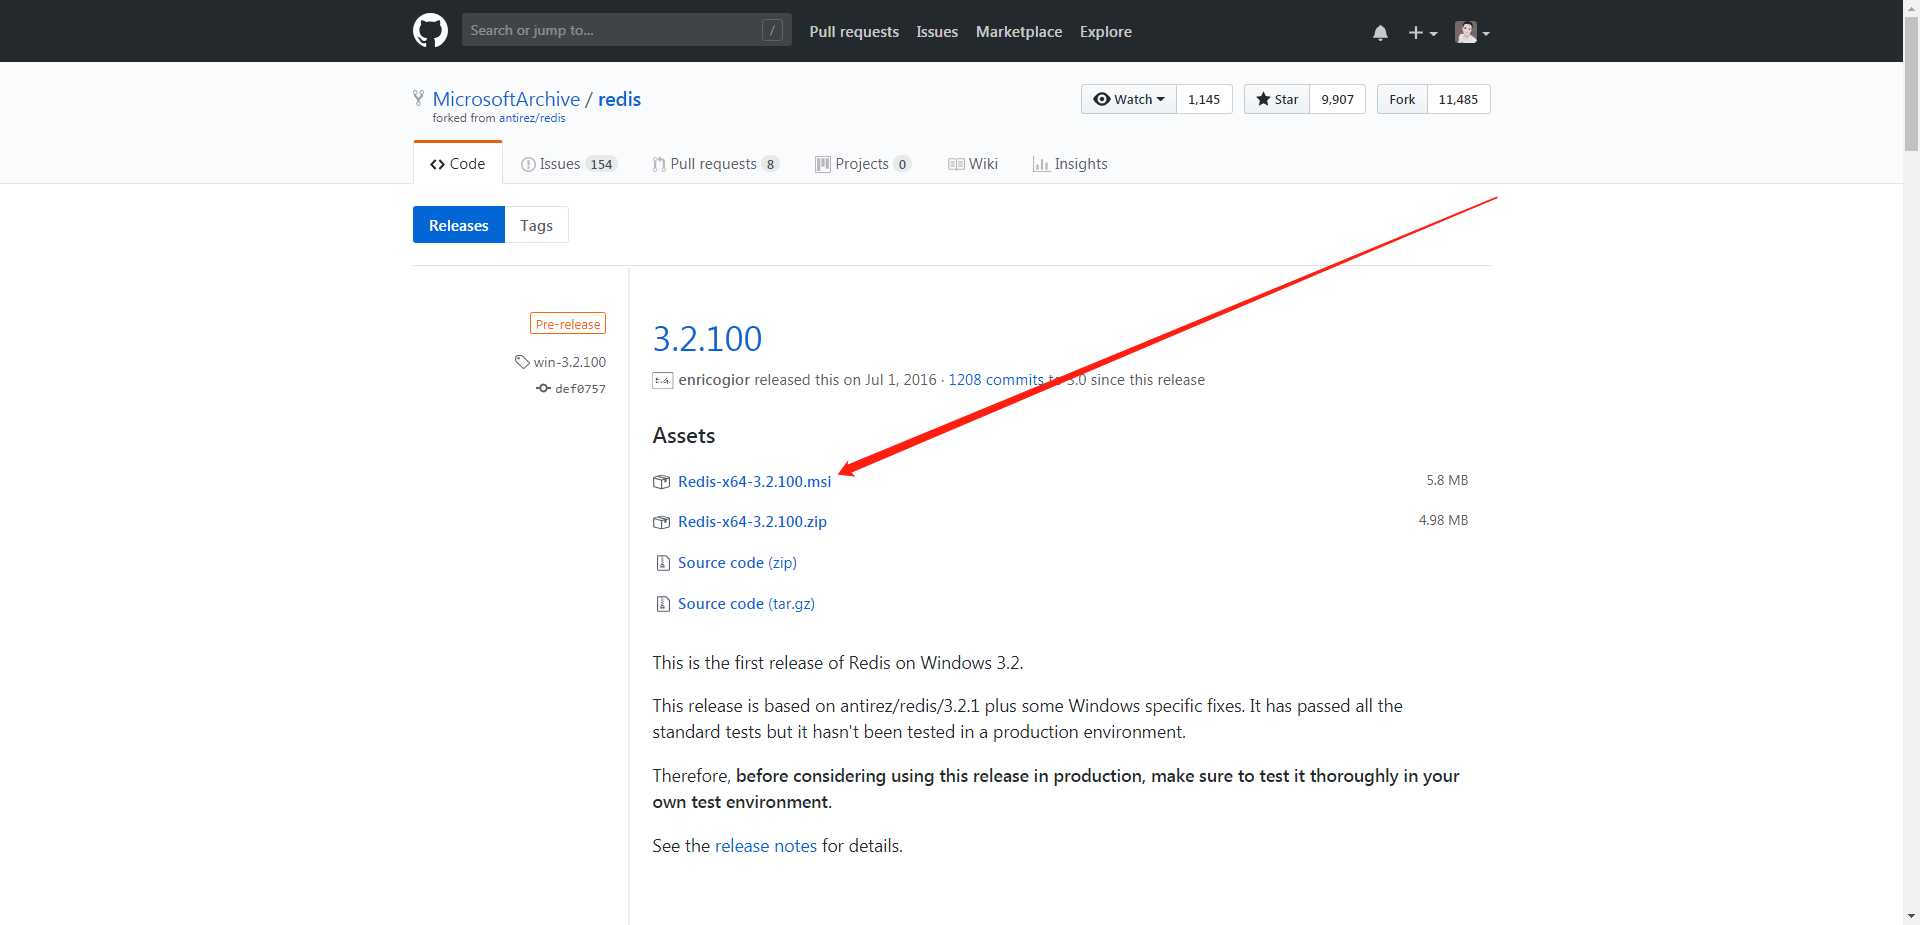Image resolution: width=1920 pixels, height=925 pixels.
Task: Switch to the Code tab
Action: coord(457,163)
